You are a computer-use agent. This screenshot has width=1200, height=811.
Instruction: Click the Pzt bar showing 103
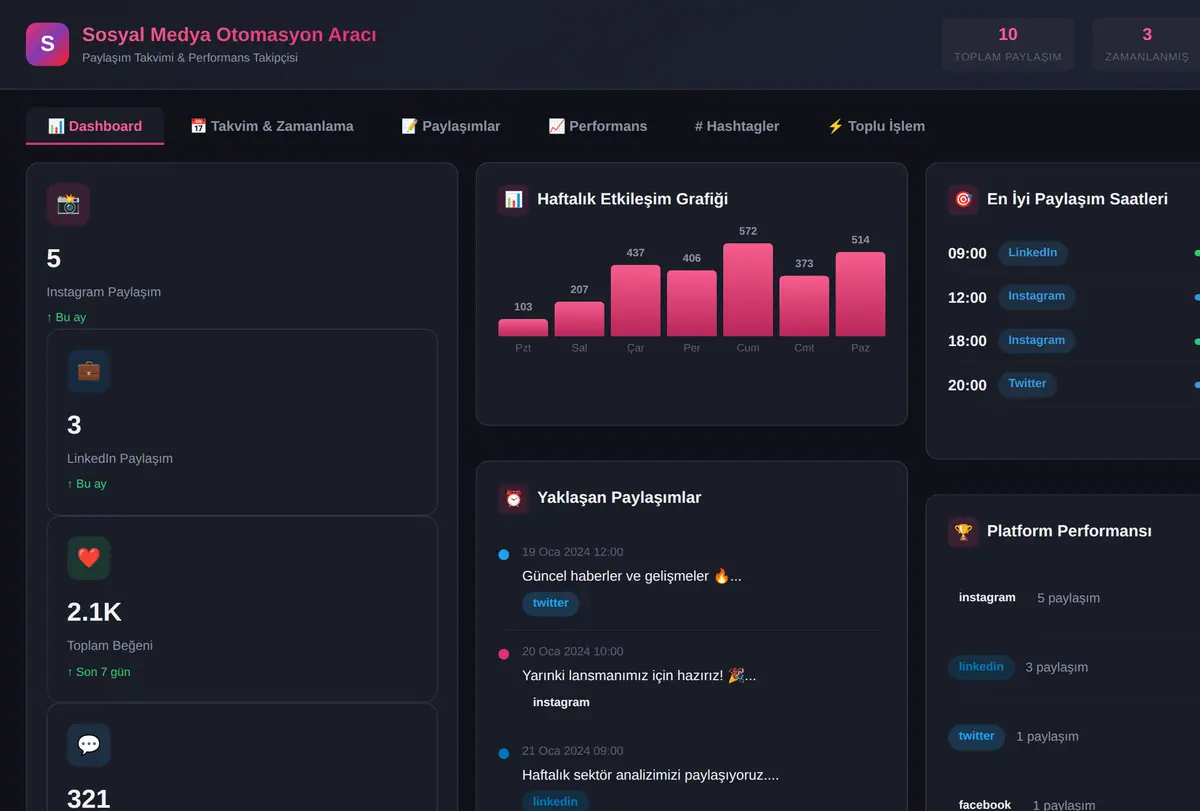[523, 328]
